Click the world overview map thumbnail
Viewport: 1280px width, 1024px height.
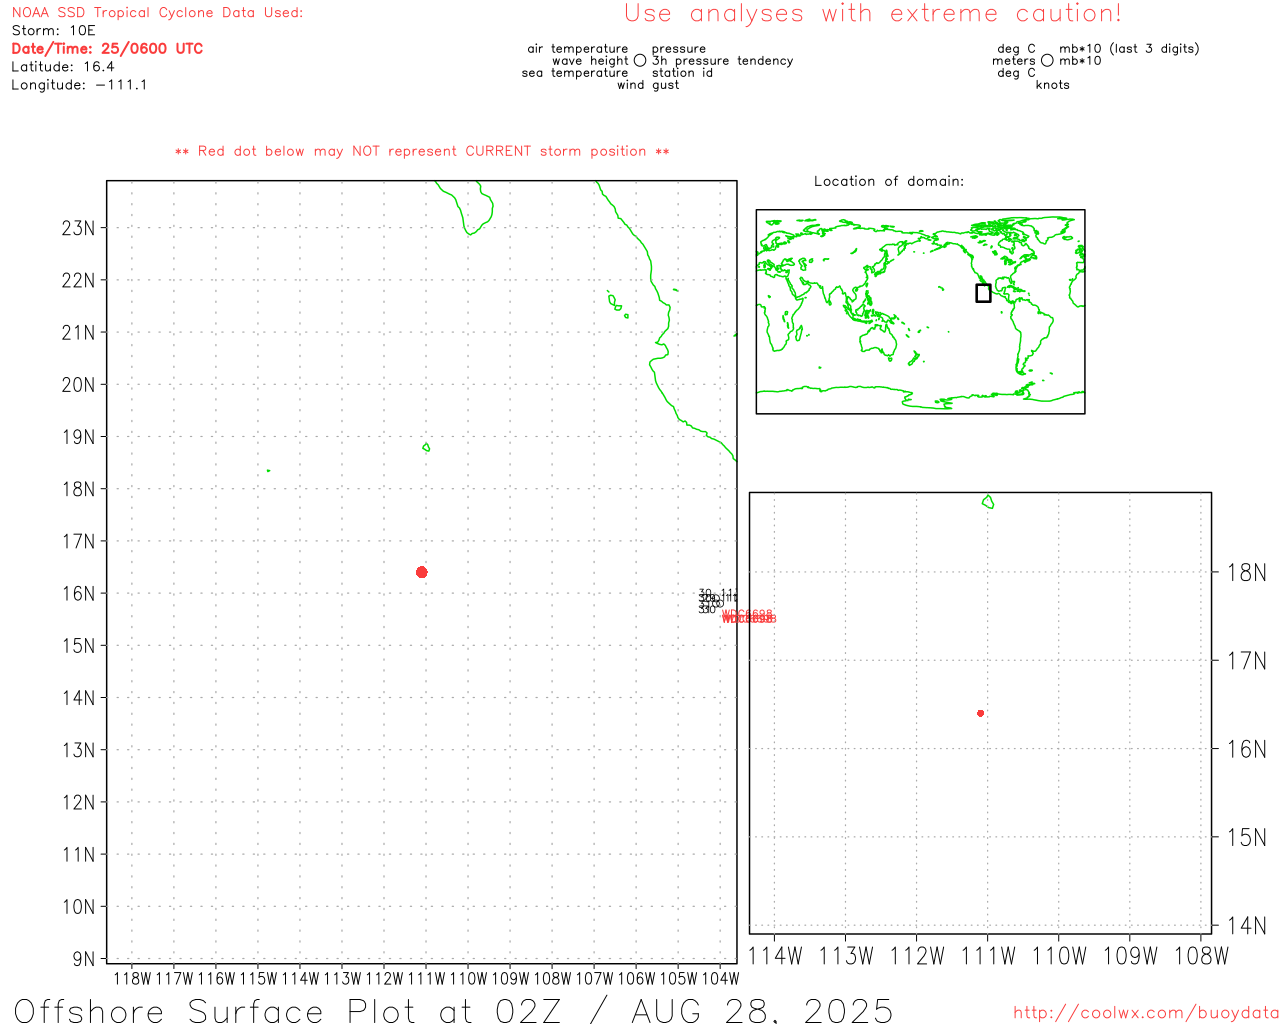(x=920, y=312)
